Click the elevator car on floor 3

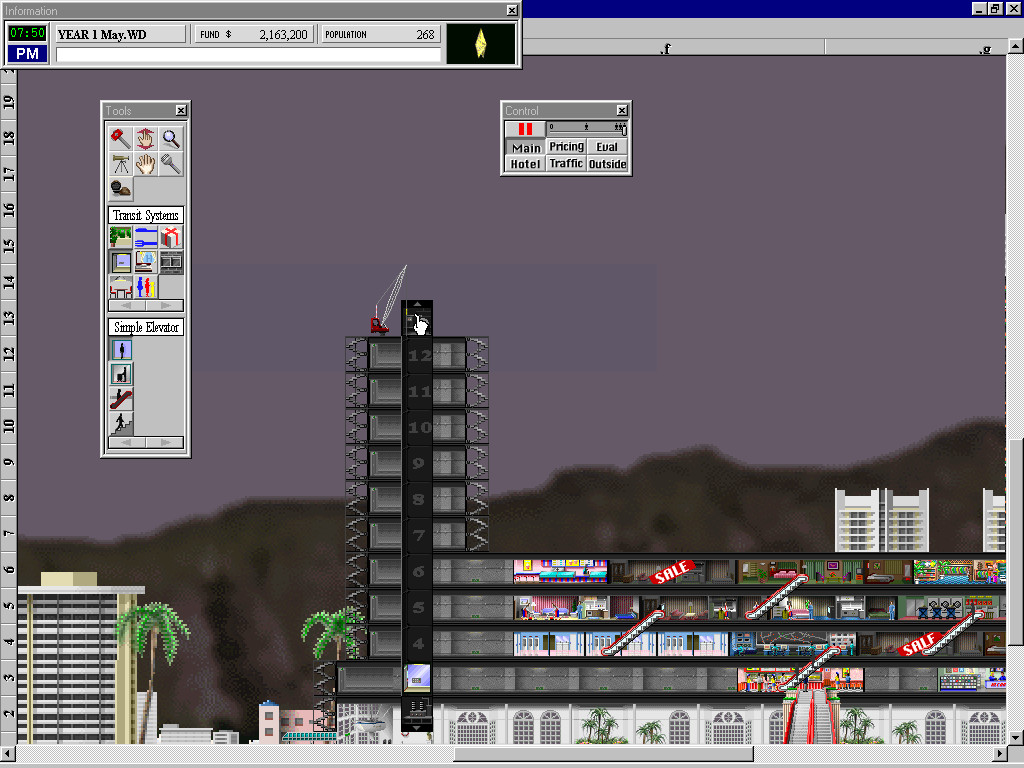(417, 679)
